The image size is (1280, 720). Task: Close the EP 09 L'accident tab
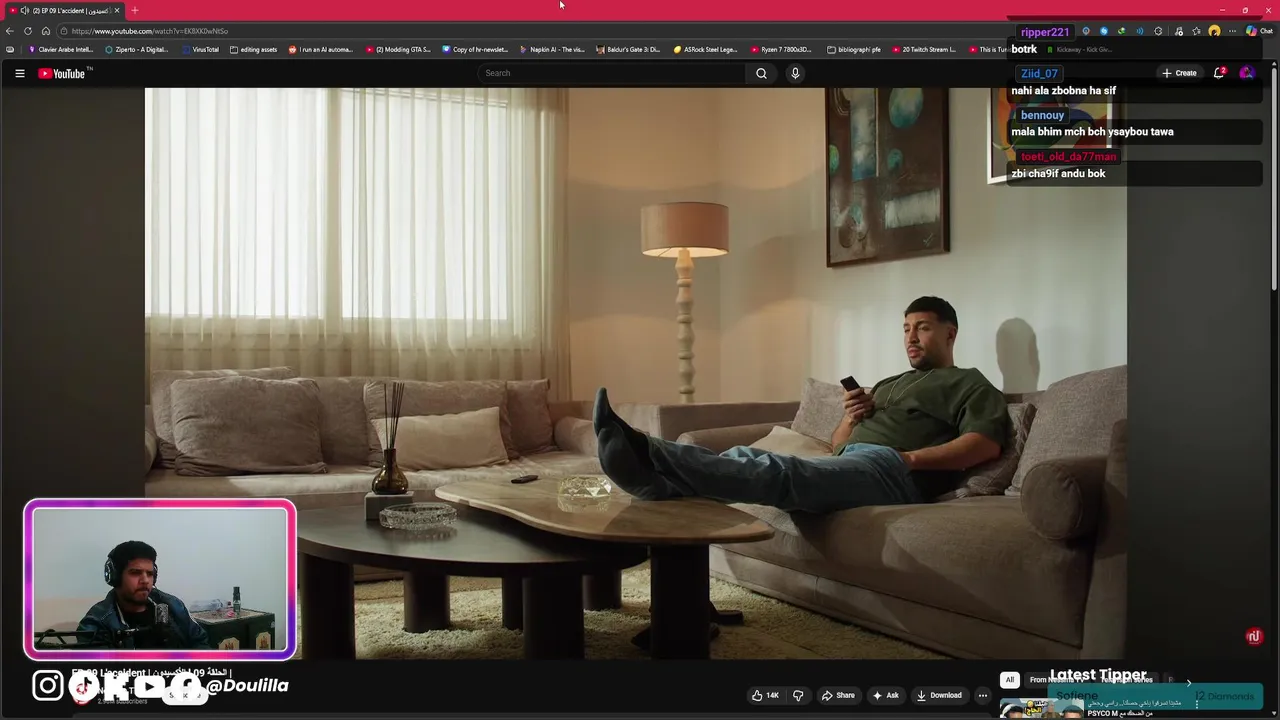(x=117, y=10)
